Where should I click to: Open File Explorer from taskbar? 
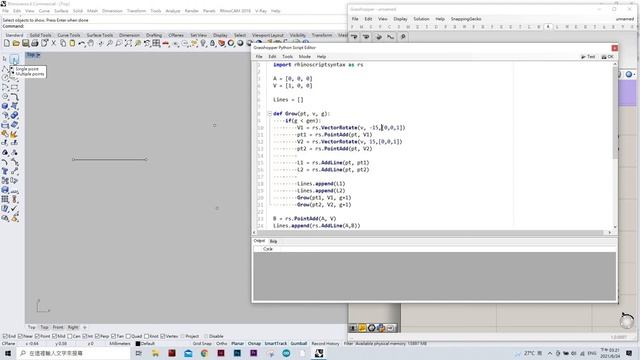[156, 353]
